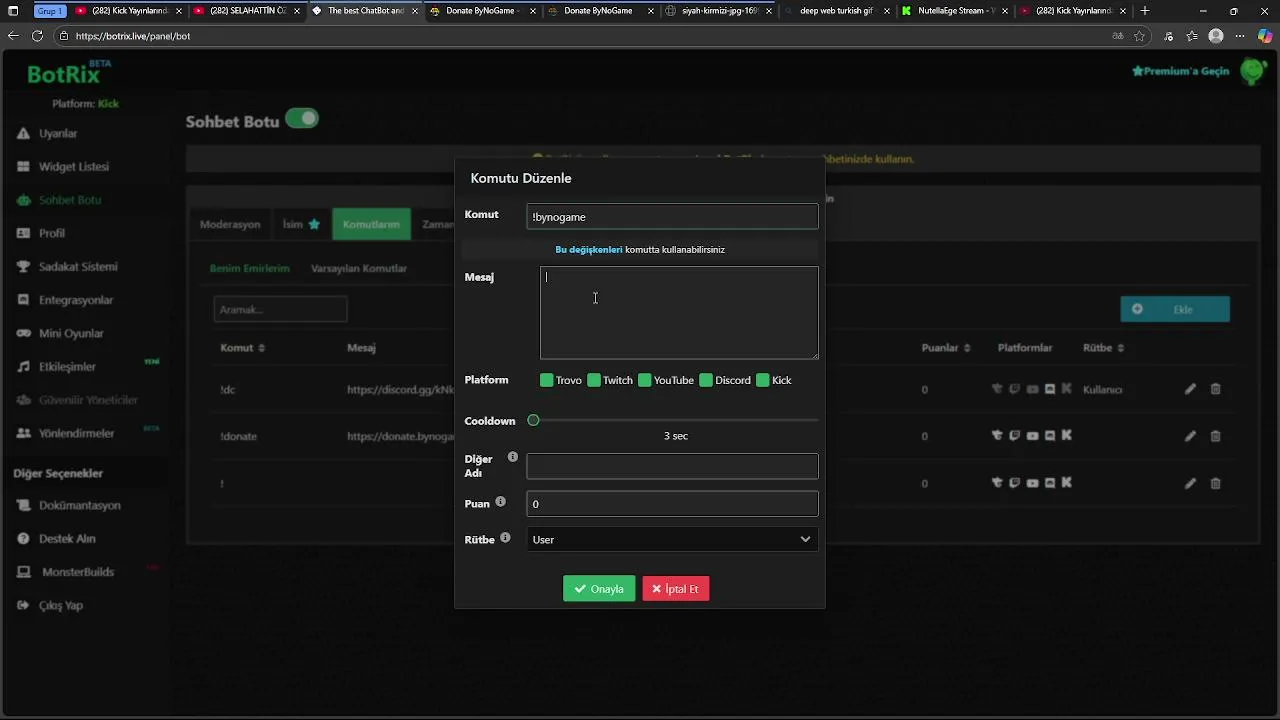Open Mini Oyunlar sidebar item
Viewport: 1280px width, 720px height.
[71, 333]
